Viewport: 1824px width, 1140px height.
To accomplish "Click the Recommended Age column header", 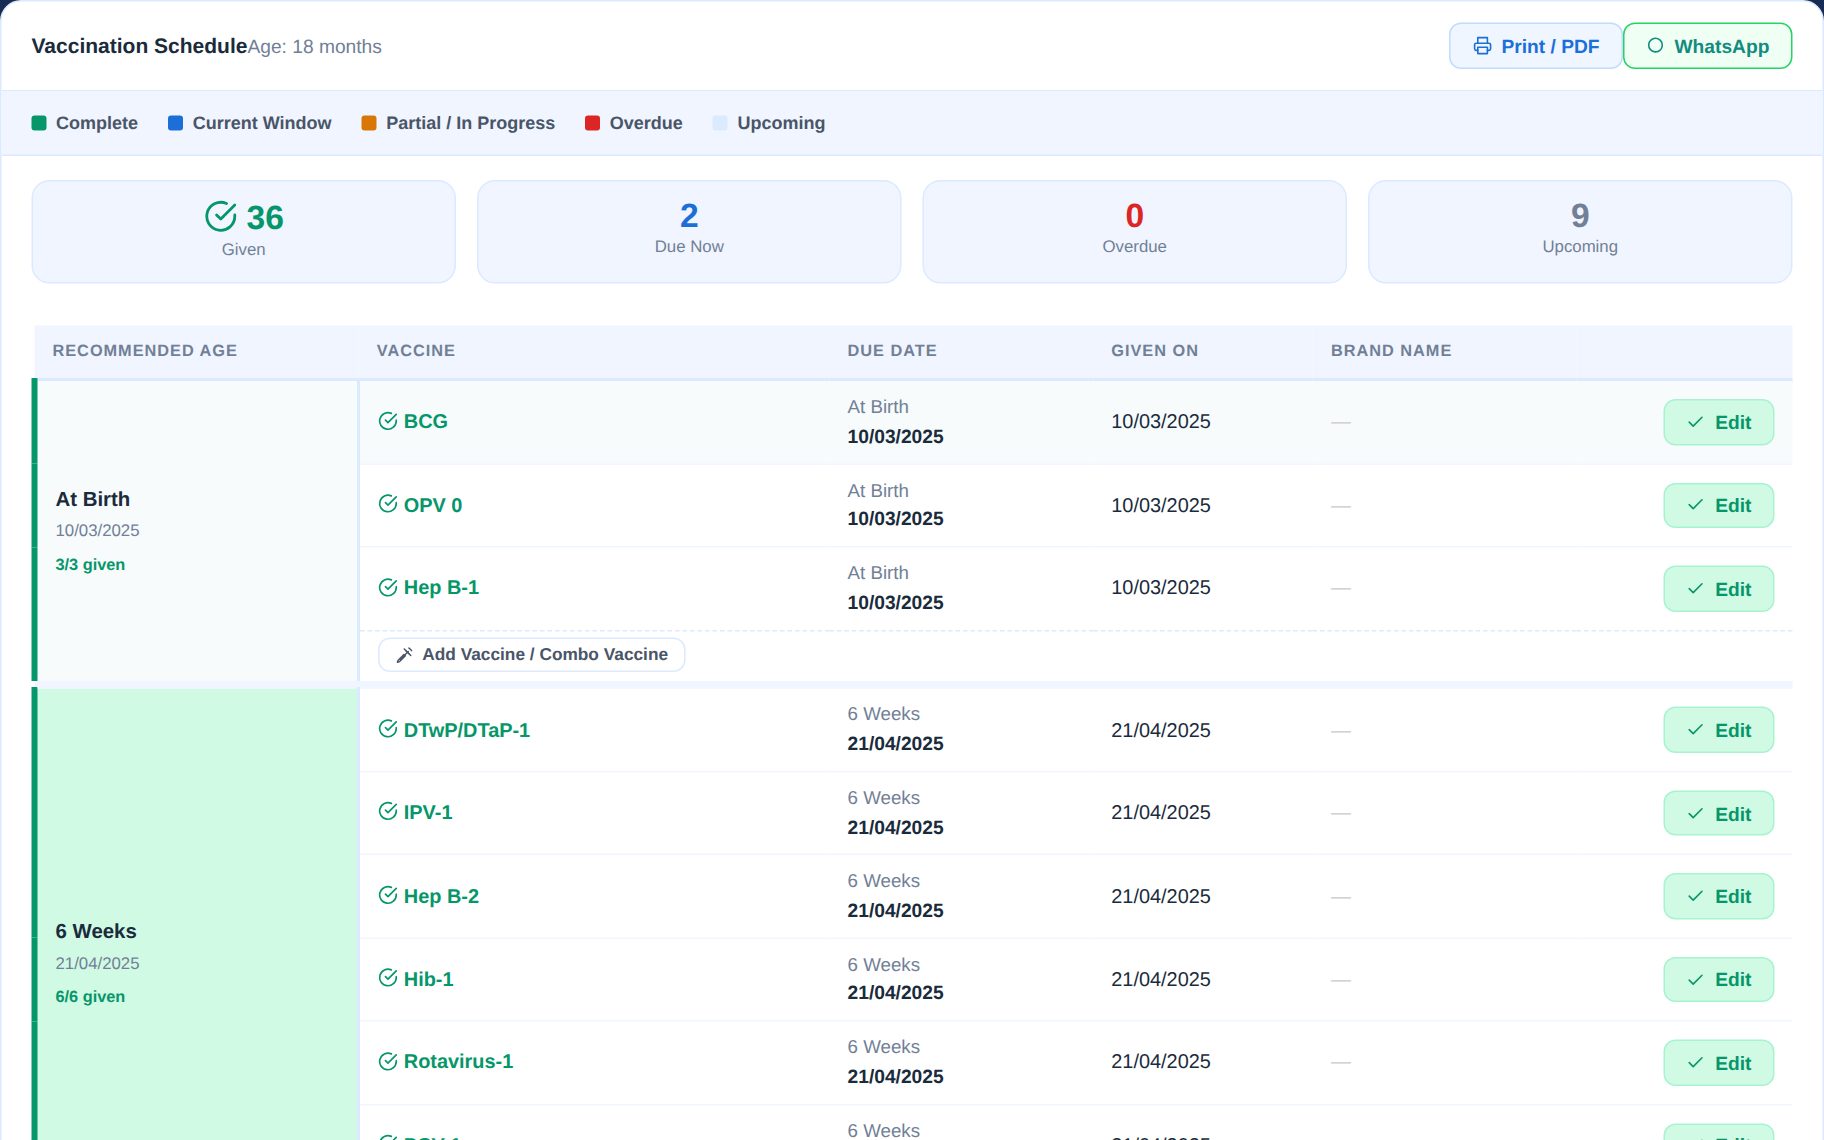I will point(145,351).
